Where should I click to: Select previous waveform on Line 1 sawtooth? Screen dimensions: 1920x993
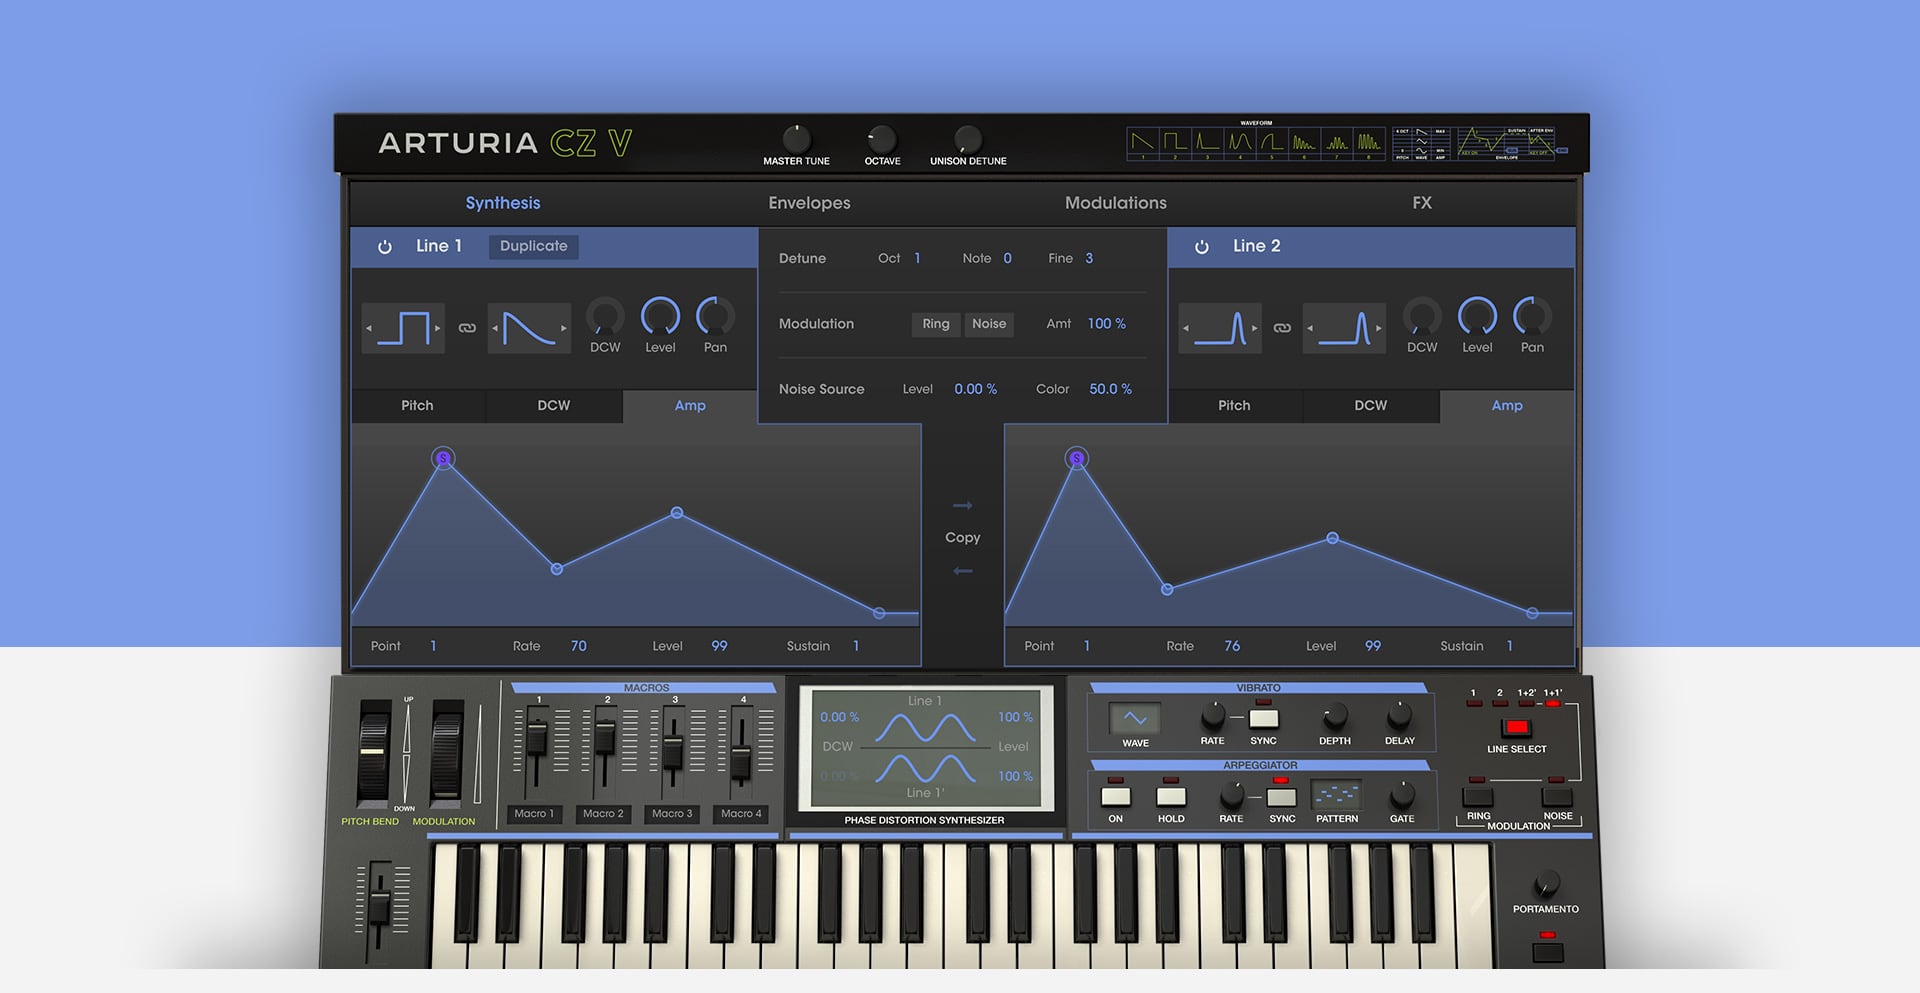(495, 328)
